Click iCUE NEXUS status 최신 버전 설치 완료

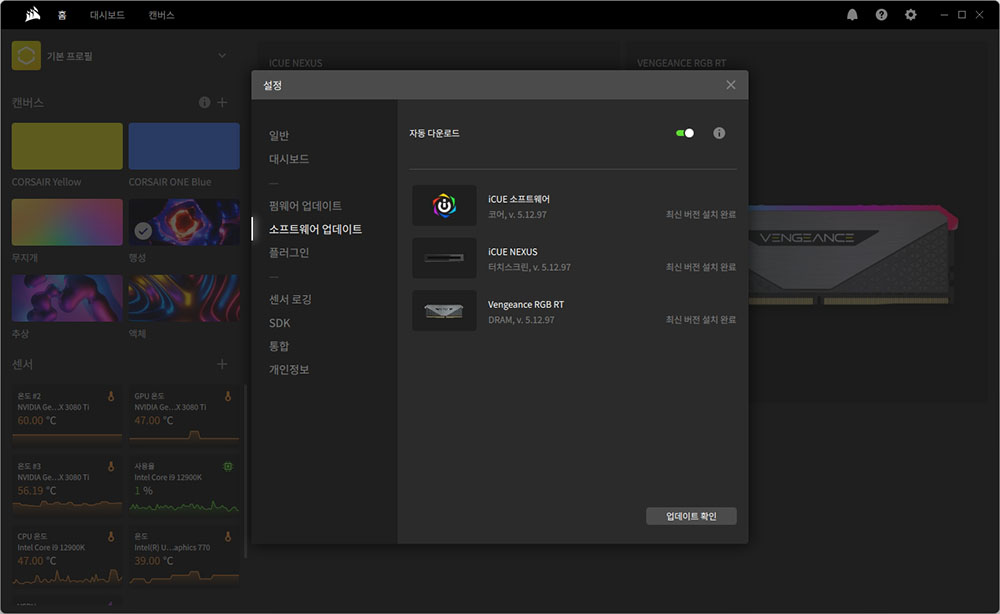pos(700,267)
